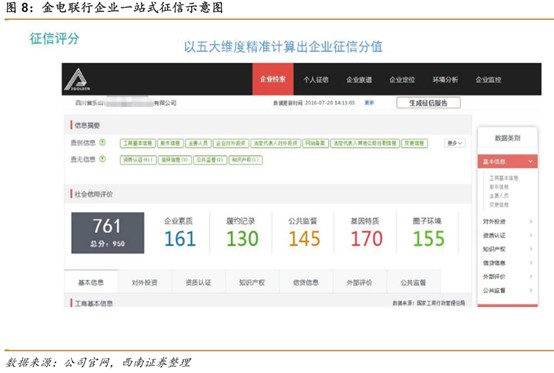Click the 基因特质 score 170
554x373 pixels.
pyautogui.click(x=366, y=238)
